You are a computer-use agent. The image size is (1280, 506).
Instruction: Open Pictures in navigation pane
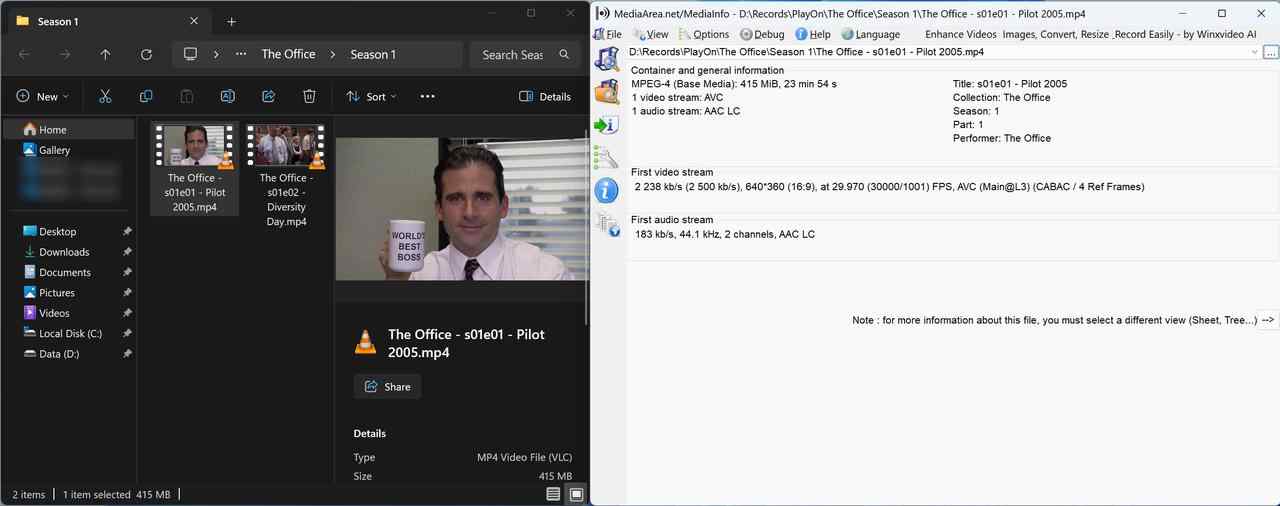[x=68, y=293]
